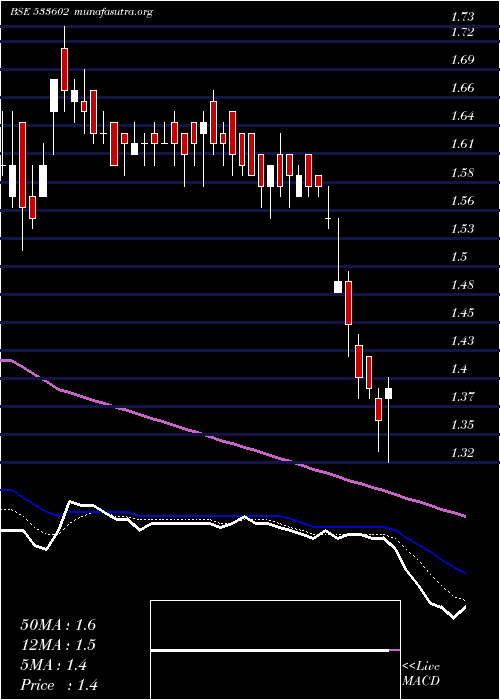
Task: Click the munafasutra.org site text
Action: click(112, 12)
